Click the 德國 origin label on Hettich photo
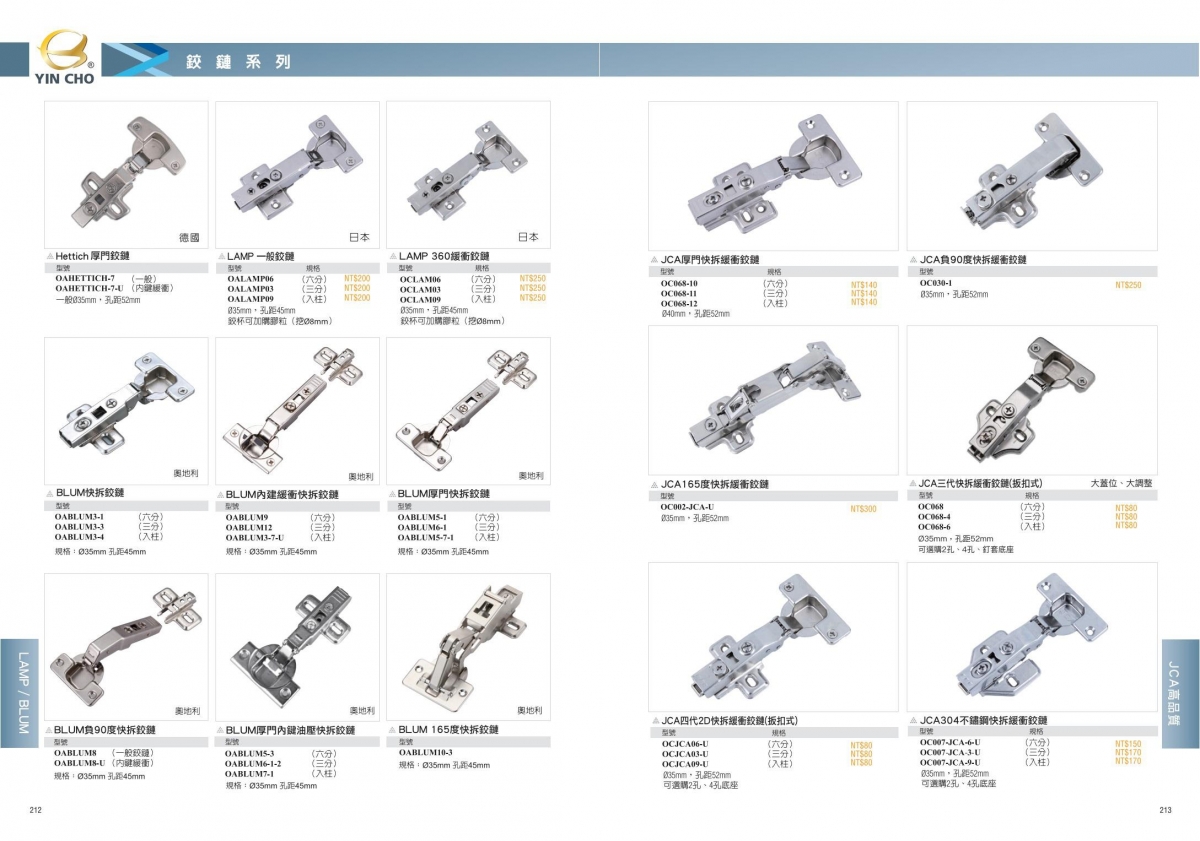The image size is (1200, 841). (x=189, y=238)
